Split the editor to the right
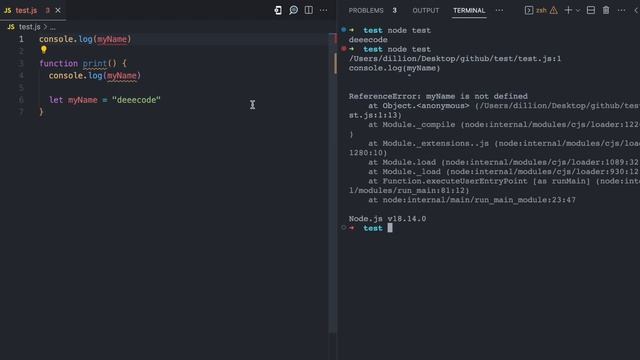This screenshot has height=360, width=640. [x=309, y=10]
